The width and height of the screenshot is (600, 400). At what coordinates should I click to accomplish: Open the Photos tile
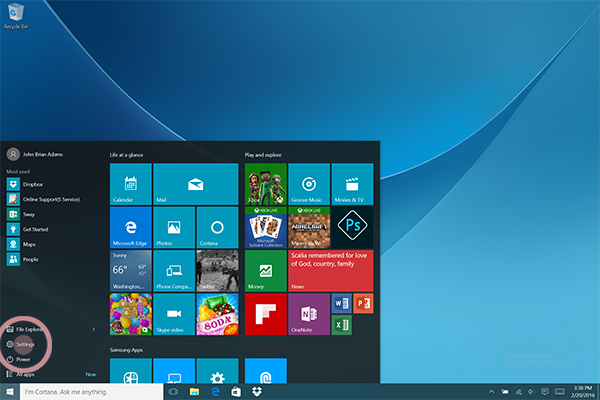pyautogui.click(x=174, y=227)
